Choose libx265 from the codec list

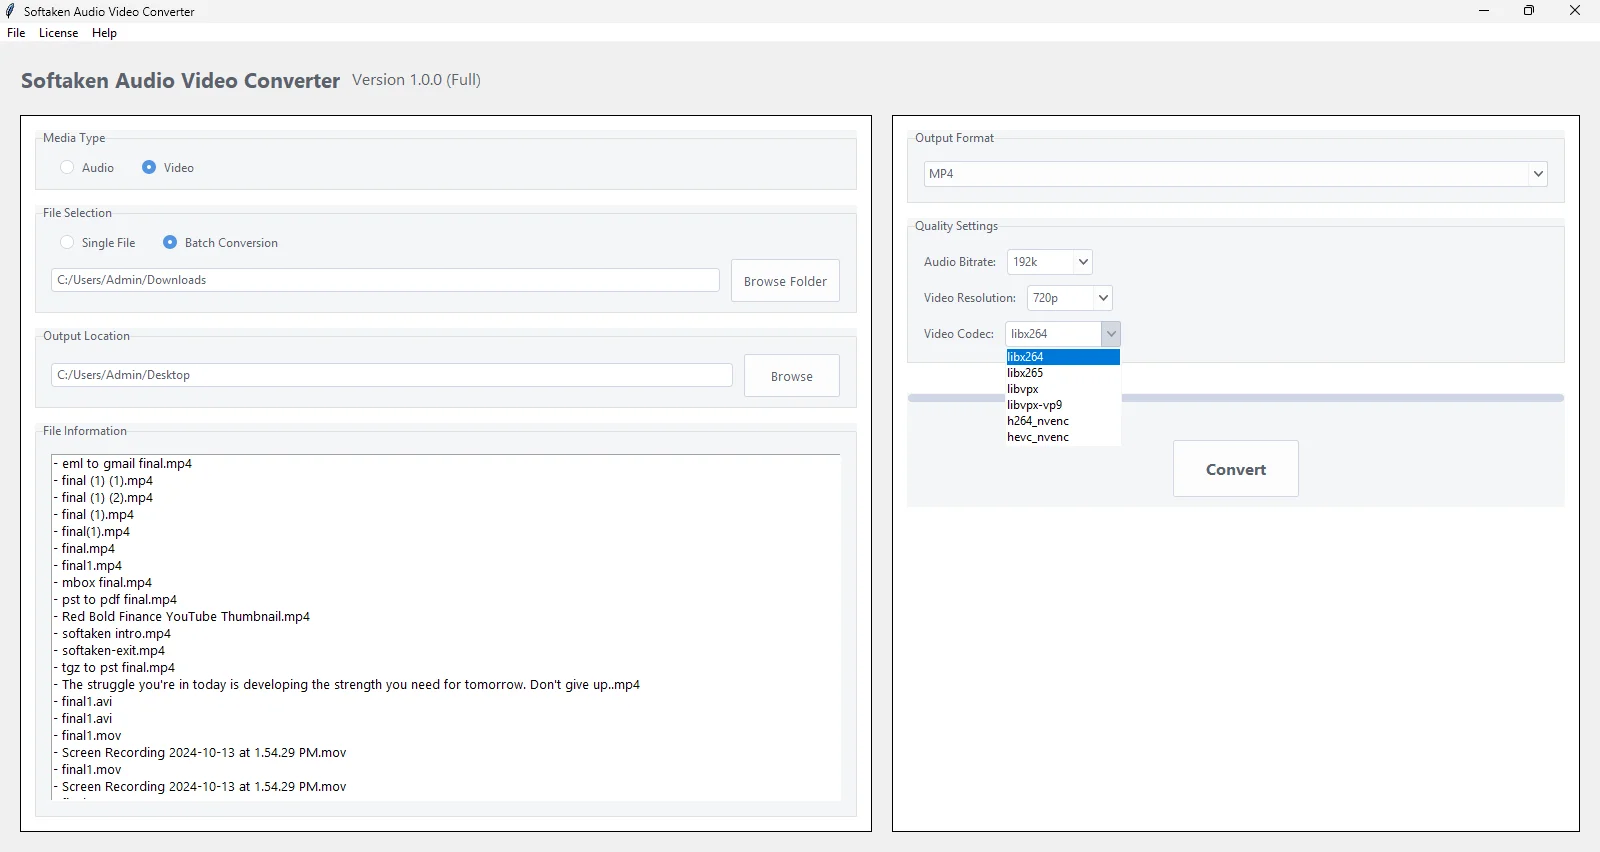coord(1025,373)
